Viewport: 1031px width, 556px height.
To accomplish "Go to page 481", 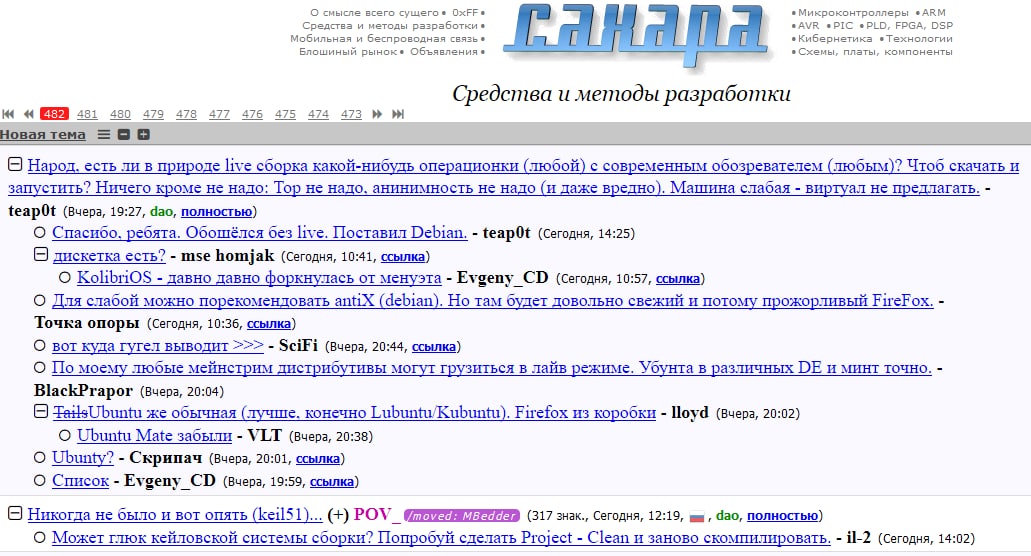I will click(x=87, y=114).
